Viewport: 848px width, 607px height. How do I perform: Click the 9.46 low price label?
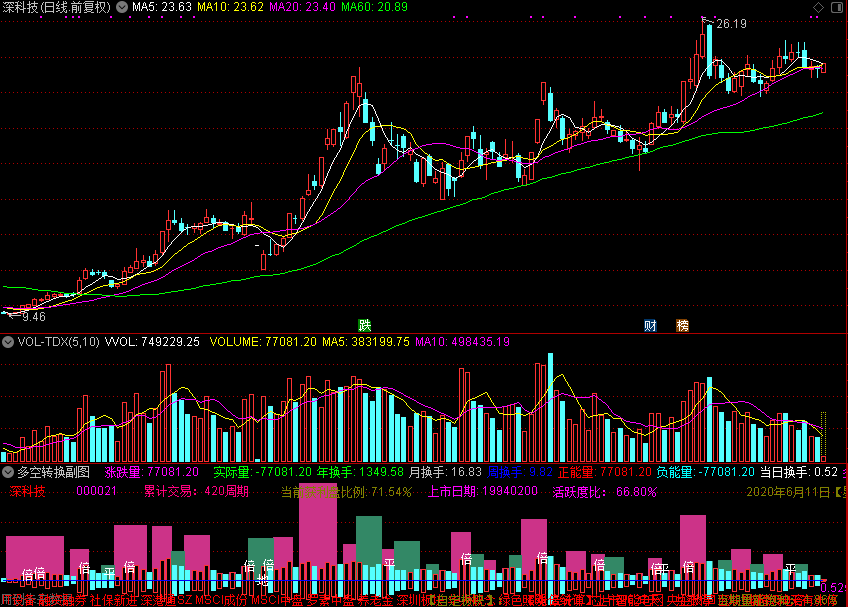[34, 317]
